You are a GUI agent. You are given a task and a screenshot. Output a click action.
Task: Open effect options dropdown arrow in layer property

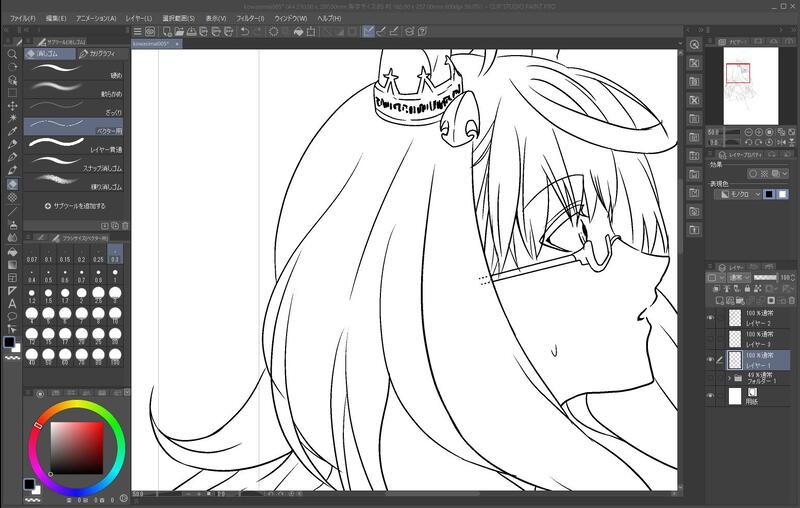(785, 174)
